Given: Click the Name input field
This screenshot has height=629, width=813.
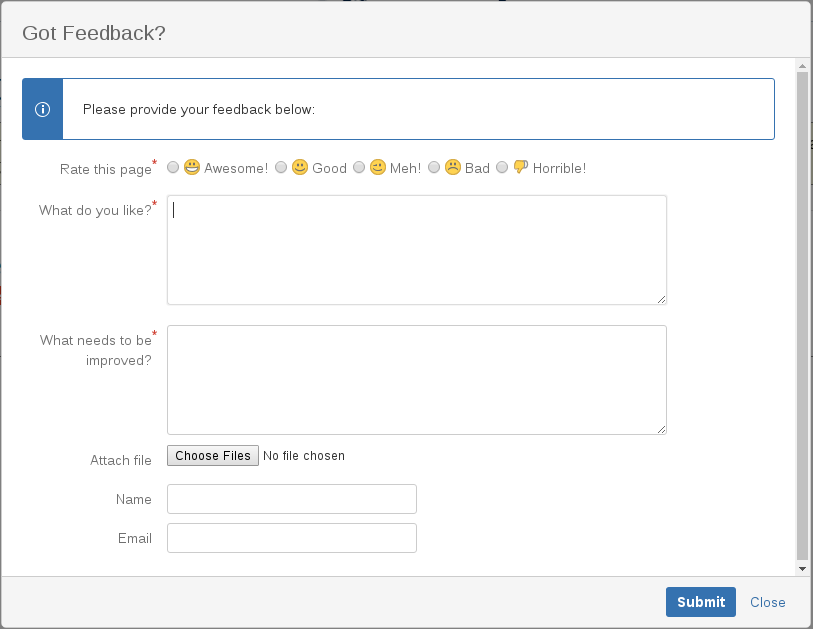Looking at the screenshot, I should (290, 499).
